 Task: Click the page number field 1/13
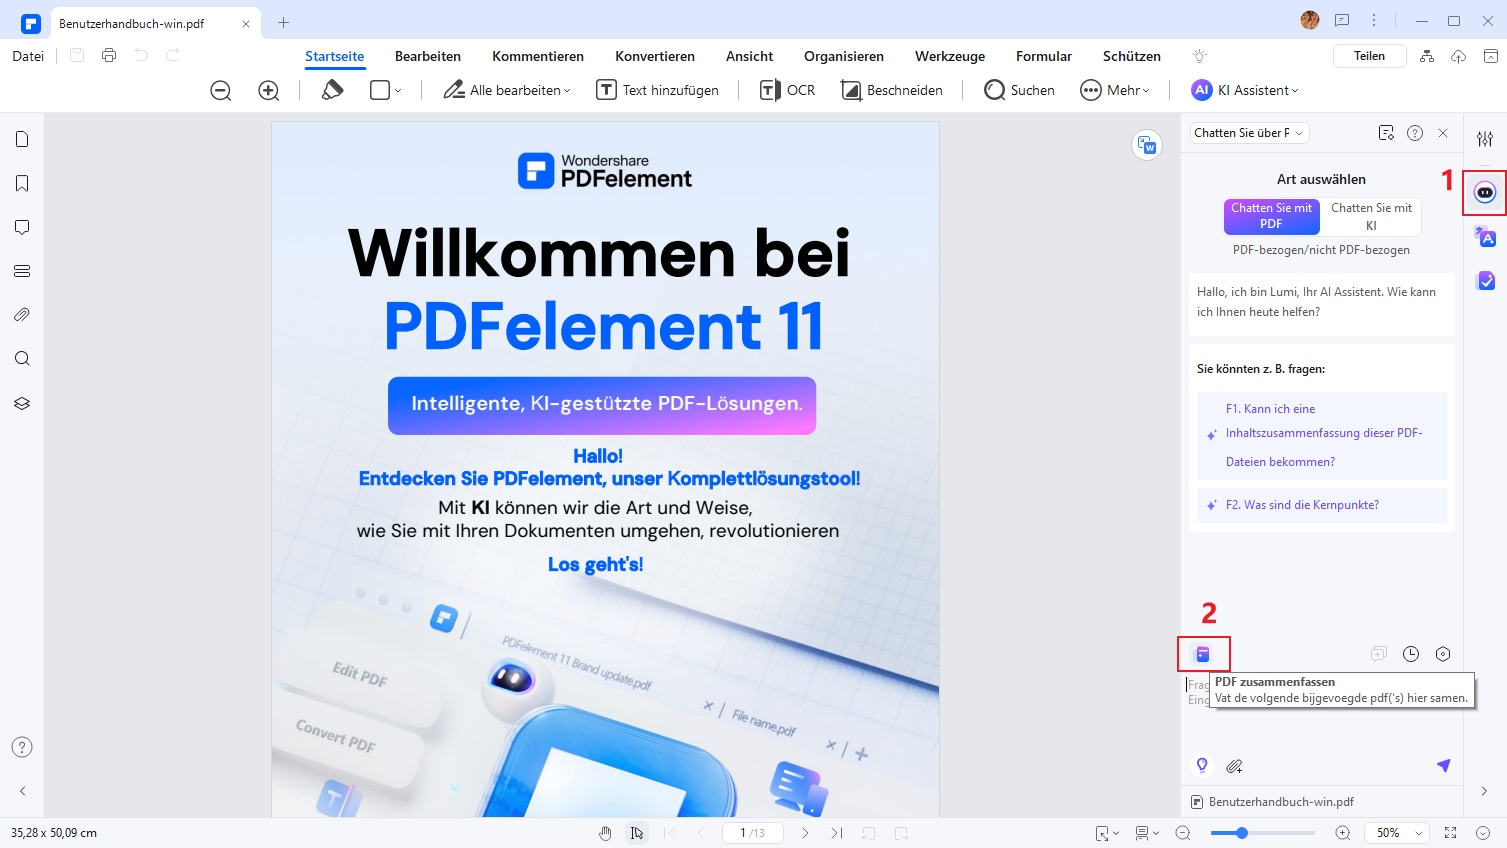click(752, 833)
